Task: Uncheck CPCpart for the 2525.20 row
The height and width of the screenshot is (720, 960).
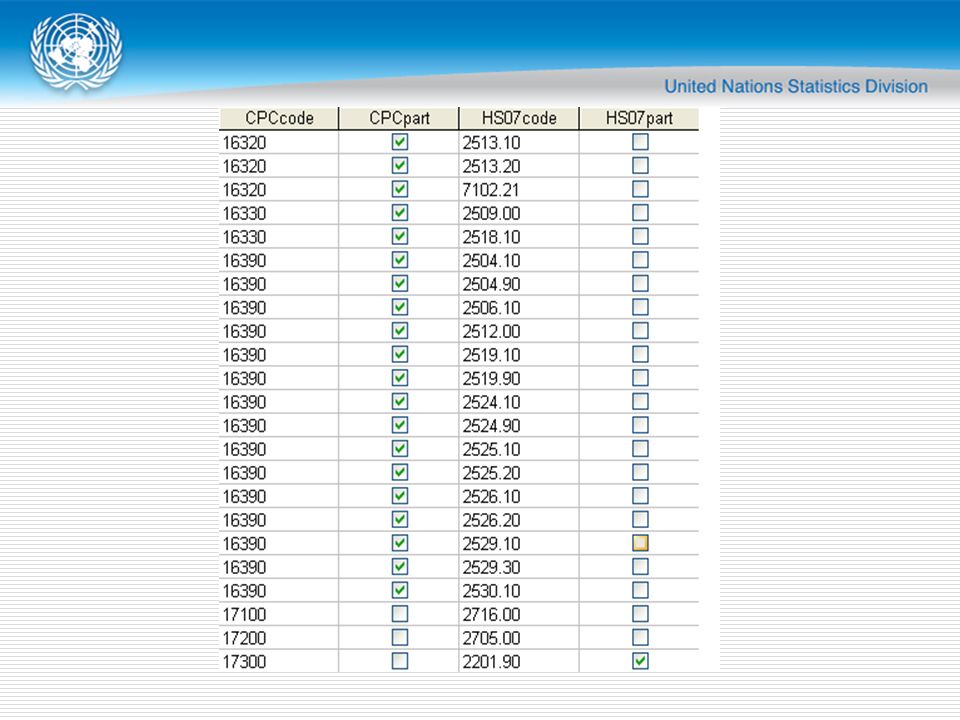Action: [x=400, y=472]
